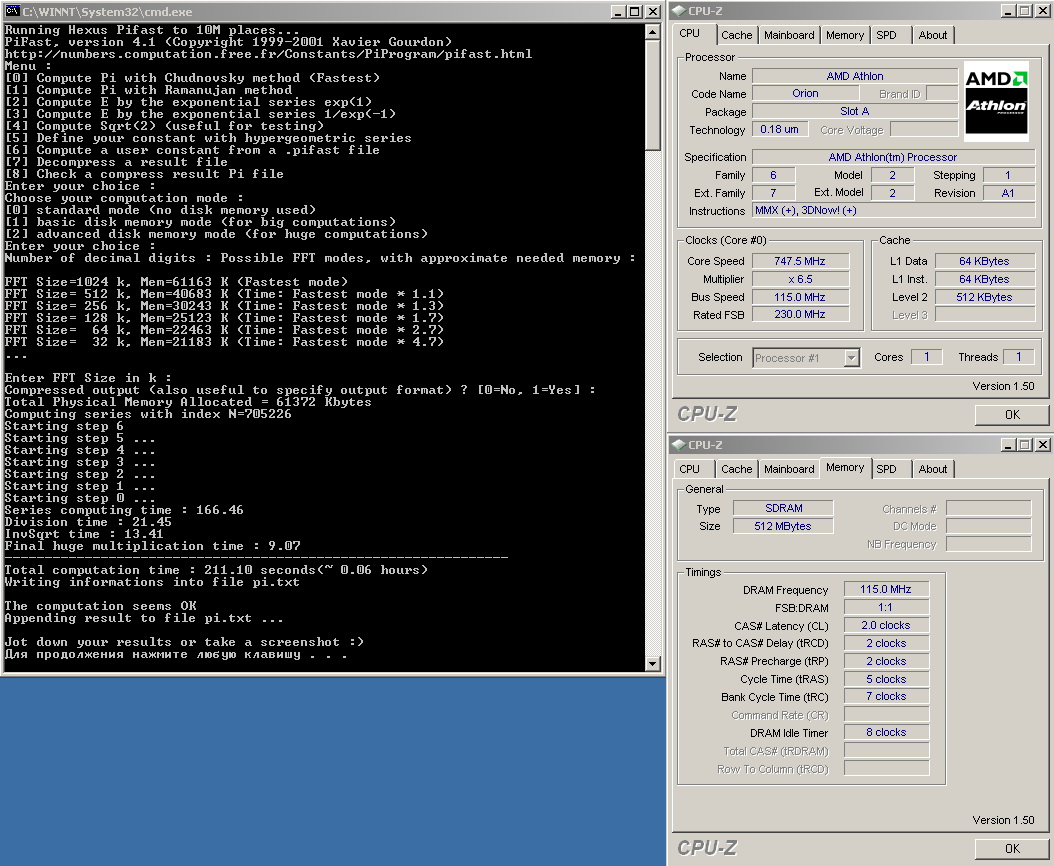Click the FSB:DRAM 1:1 value
1054x866 pixels.
pyautogui.click(x=886, y=607)
